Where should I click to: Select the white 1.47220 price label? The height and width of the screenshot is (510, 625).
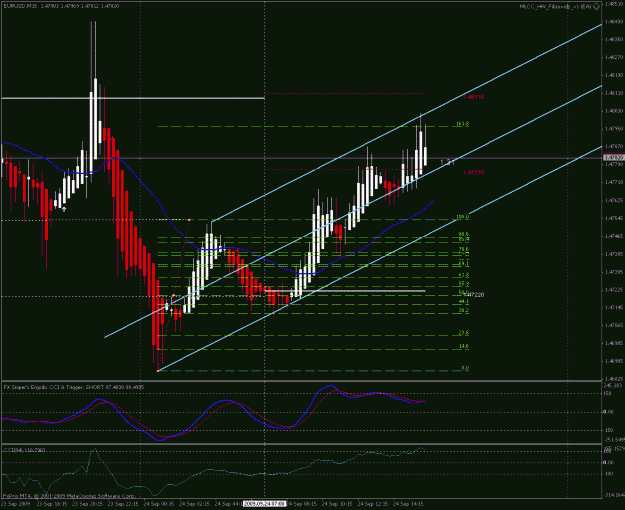tap(475, 295)
